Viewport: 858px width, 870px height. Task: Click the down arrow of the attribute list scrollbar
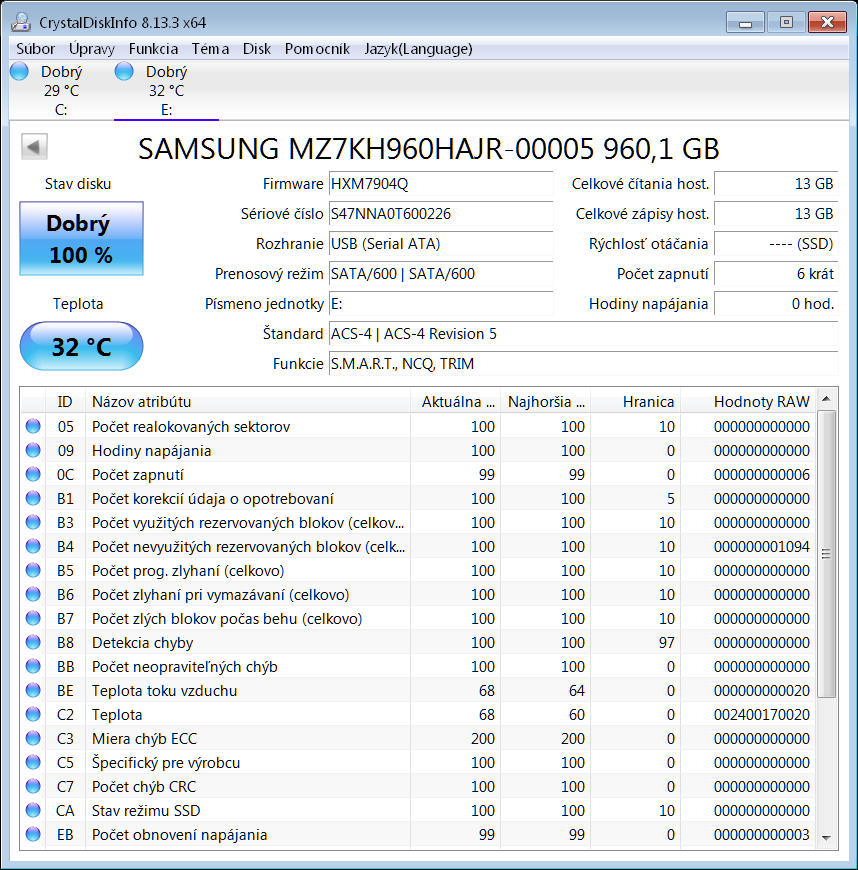click(827, 837)
